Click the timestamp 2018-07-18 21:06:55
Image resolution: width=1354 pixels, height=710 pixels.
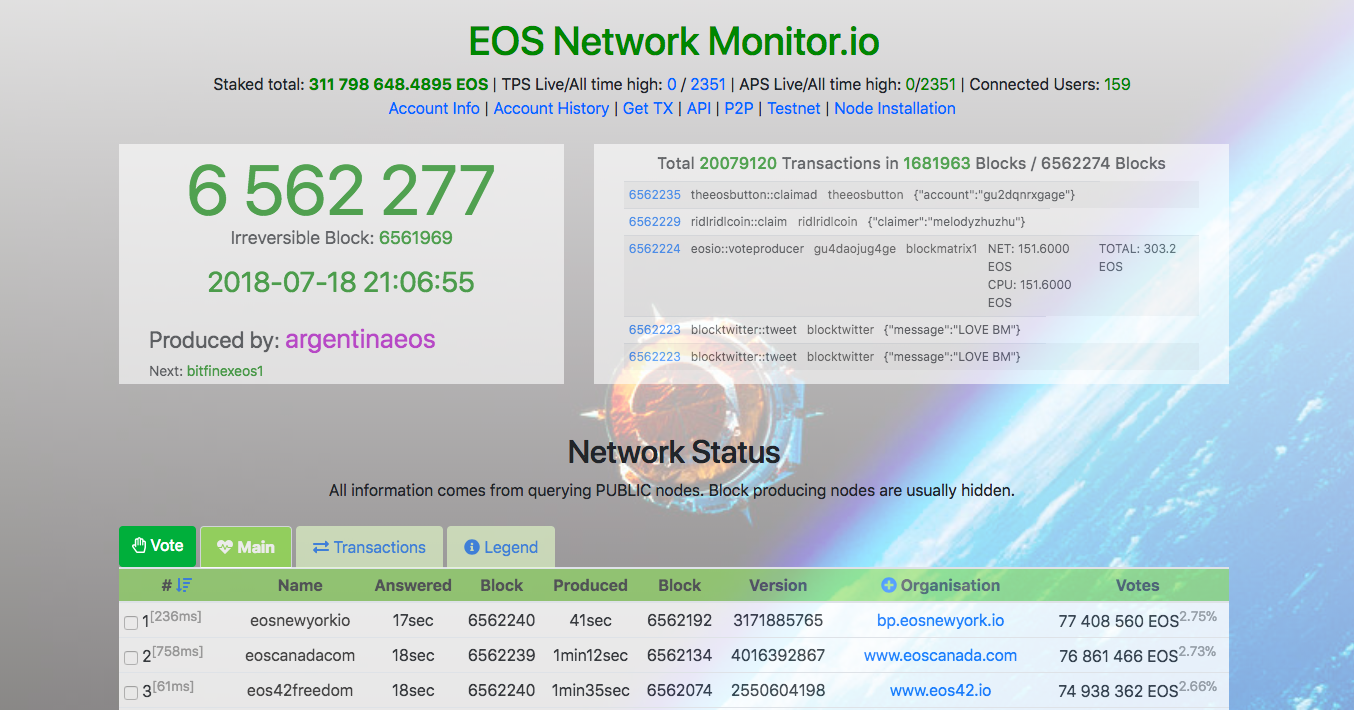(341, 282)
